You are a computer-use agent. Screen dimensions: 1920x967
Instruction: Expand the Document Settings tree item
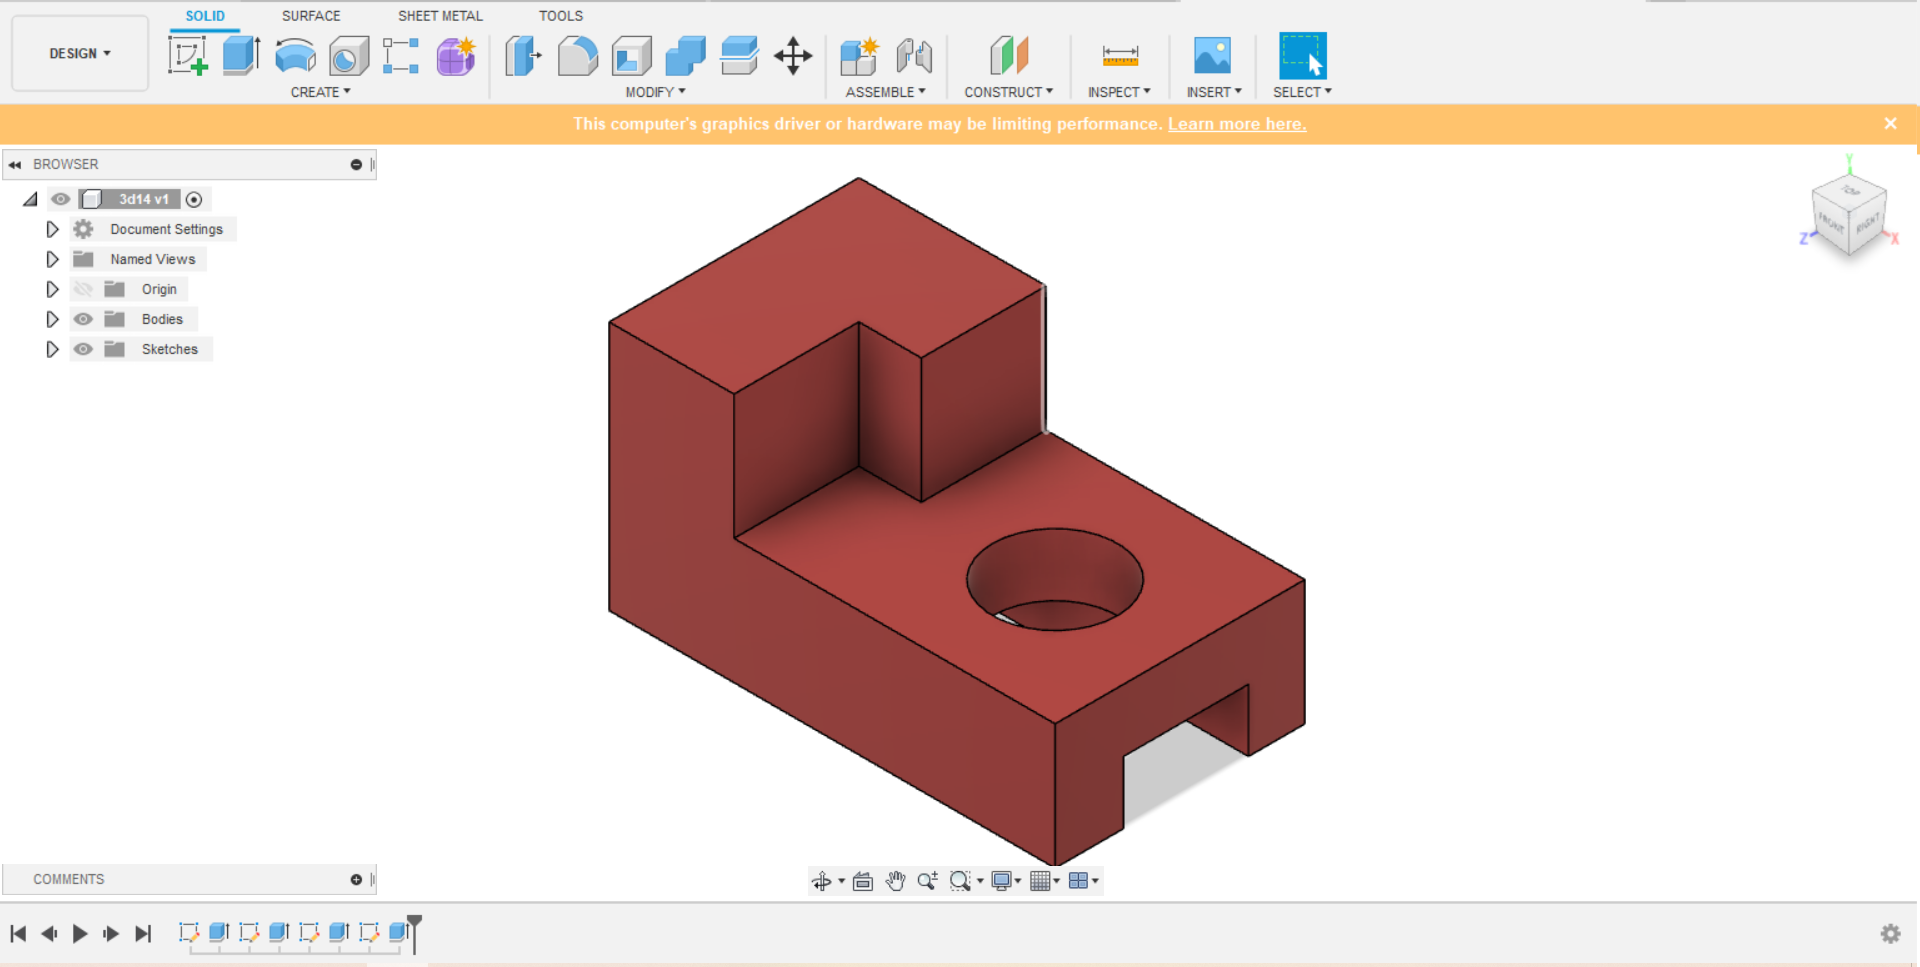[x=52, y=228]
